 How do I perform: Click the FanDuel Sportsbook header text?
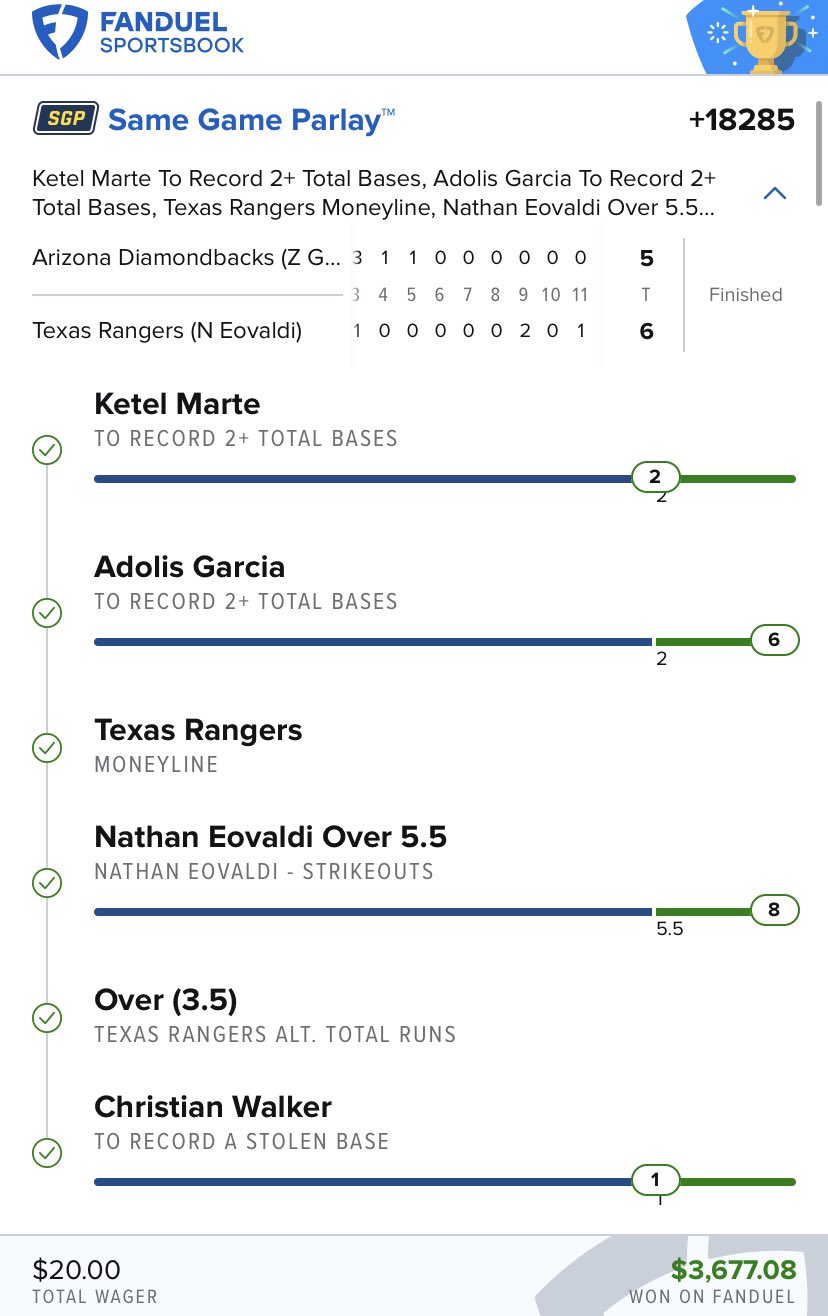point(171,33)
